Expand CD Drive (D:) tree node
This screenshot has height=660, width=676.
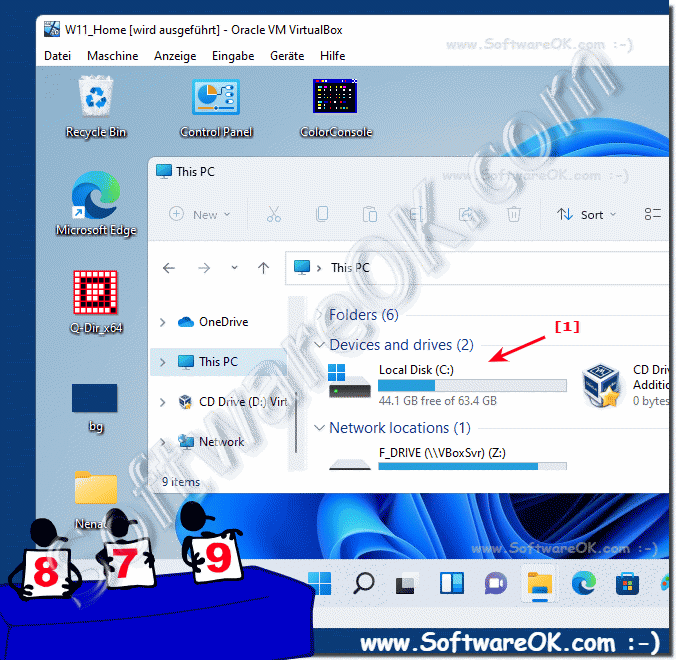163,402
